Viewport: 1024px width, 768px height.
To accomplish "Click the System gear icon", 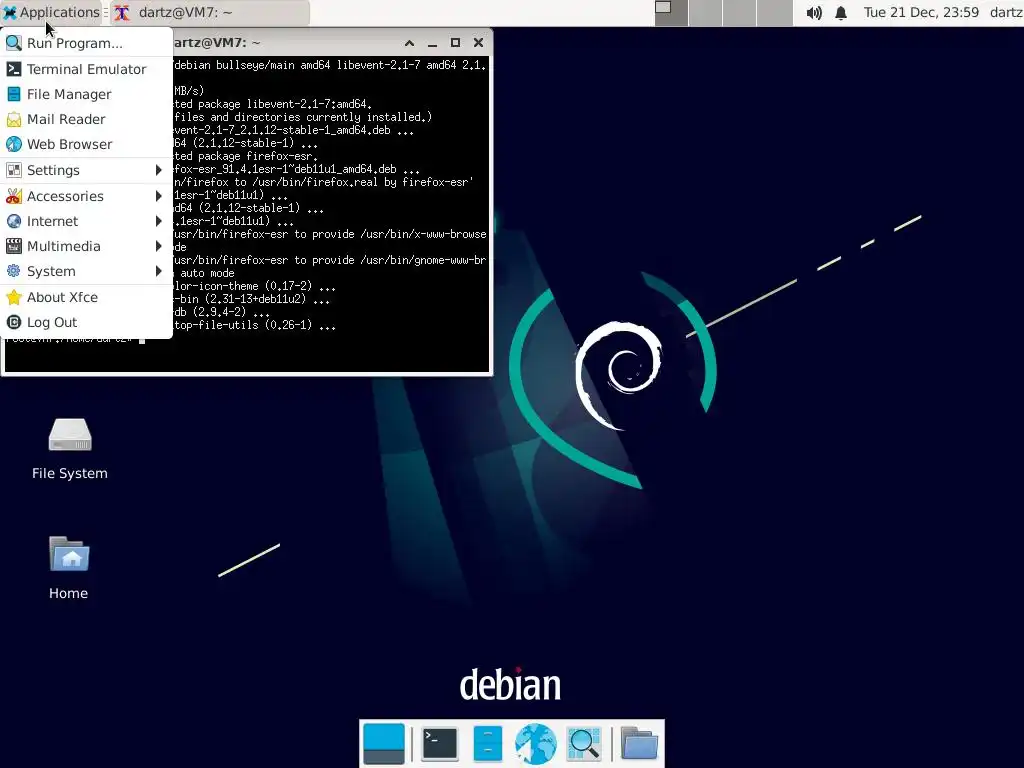I will pyautogui.click(x=14, y=271).
